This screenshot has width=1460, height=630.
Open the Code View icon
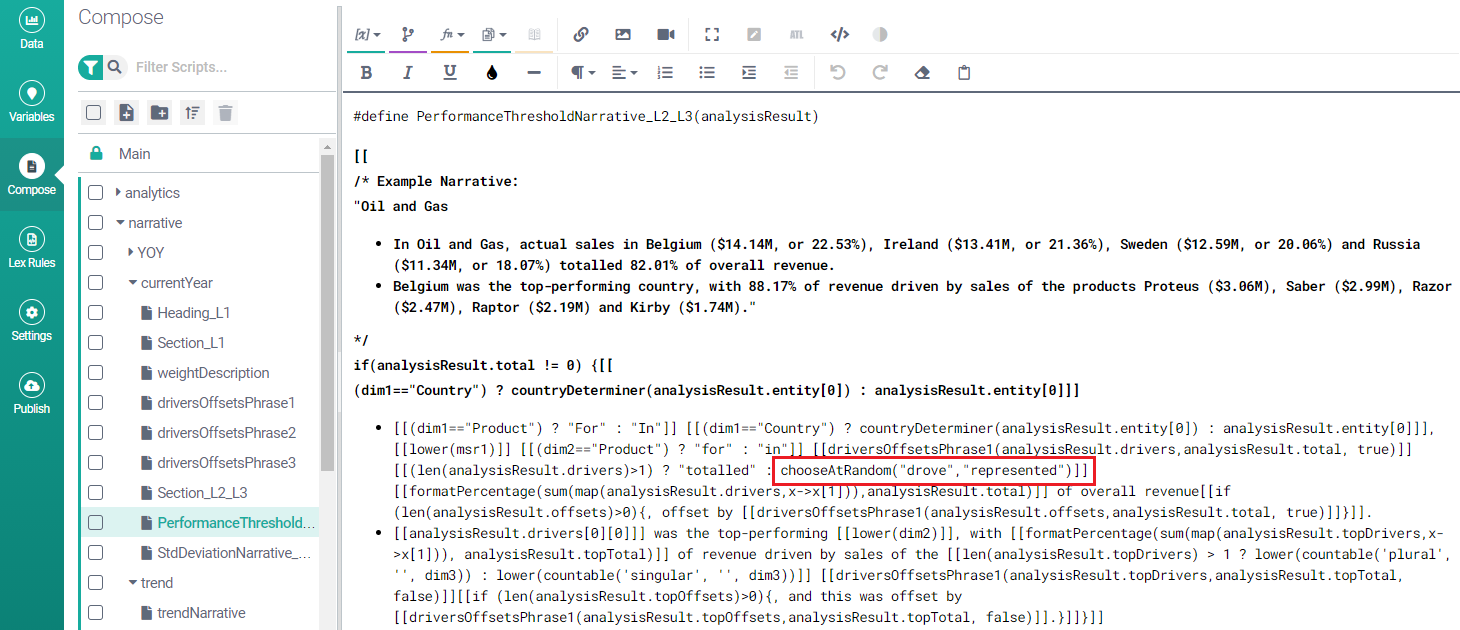pyautogui.click(x=840, y=34)
